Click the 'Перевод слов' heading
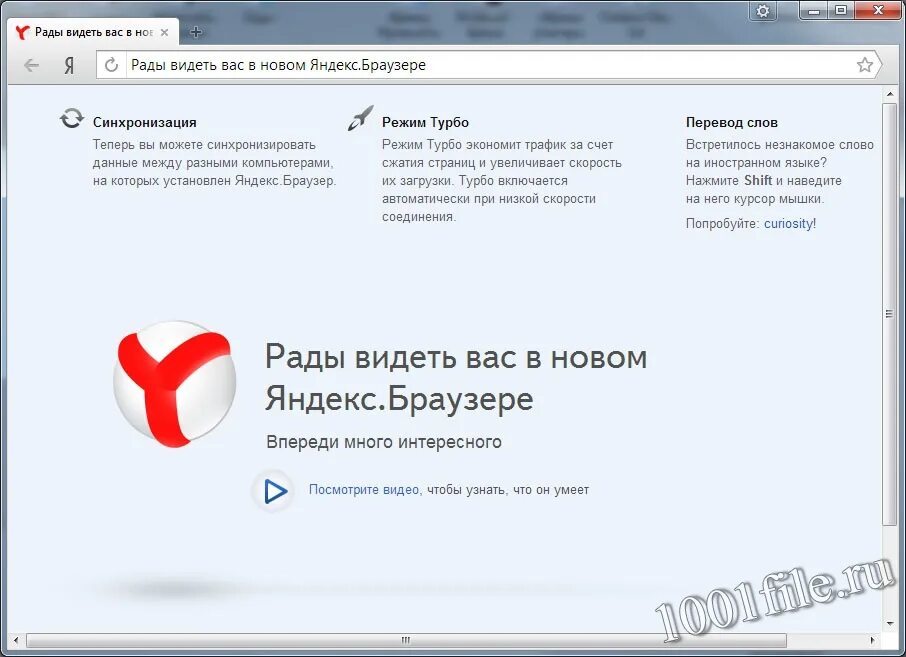Viewport: 906px width, 657px height. click(732, 123)
